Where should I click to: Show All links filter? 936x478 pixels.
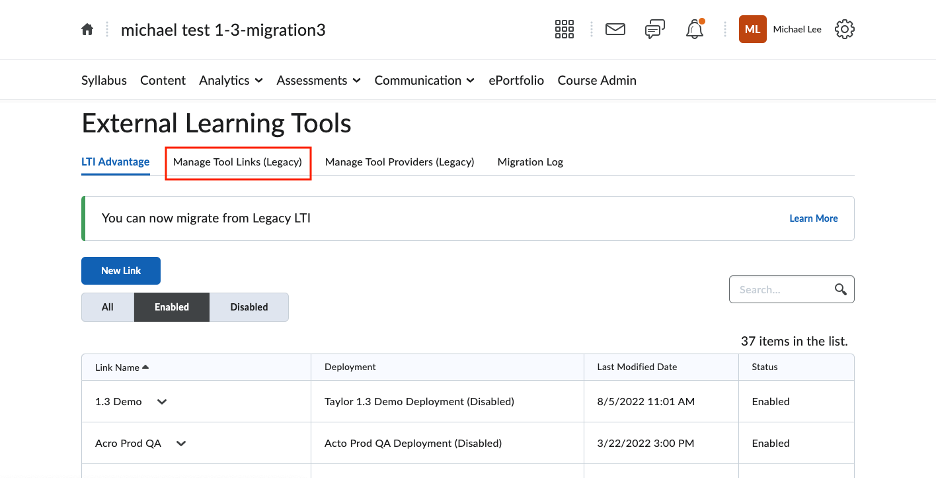pos(107,307)
